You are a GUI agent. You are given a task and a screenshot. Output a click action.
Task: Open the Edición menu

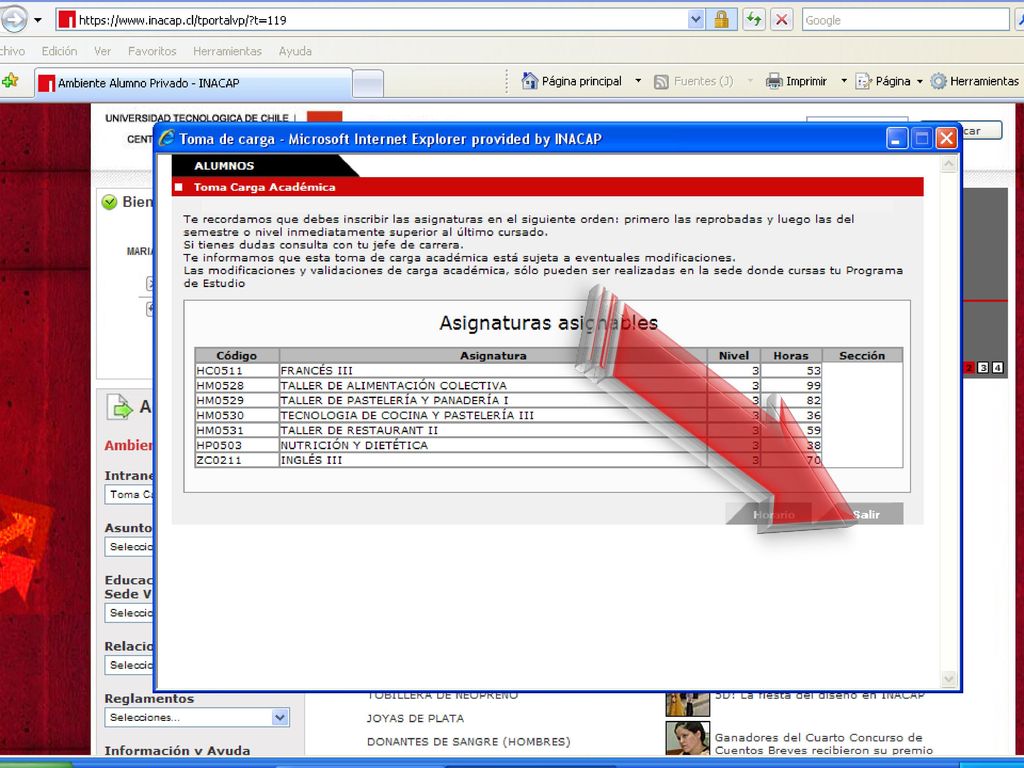click(59, 51)
